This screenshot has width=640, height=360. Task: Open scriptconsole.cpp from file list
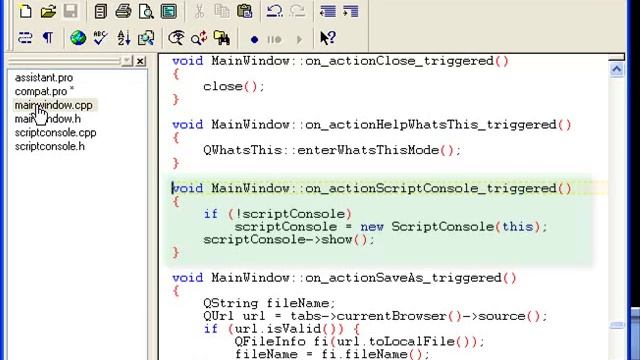[56, 133]
